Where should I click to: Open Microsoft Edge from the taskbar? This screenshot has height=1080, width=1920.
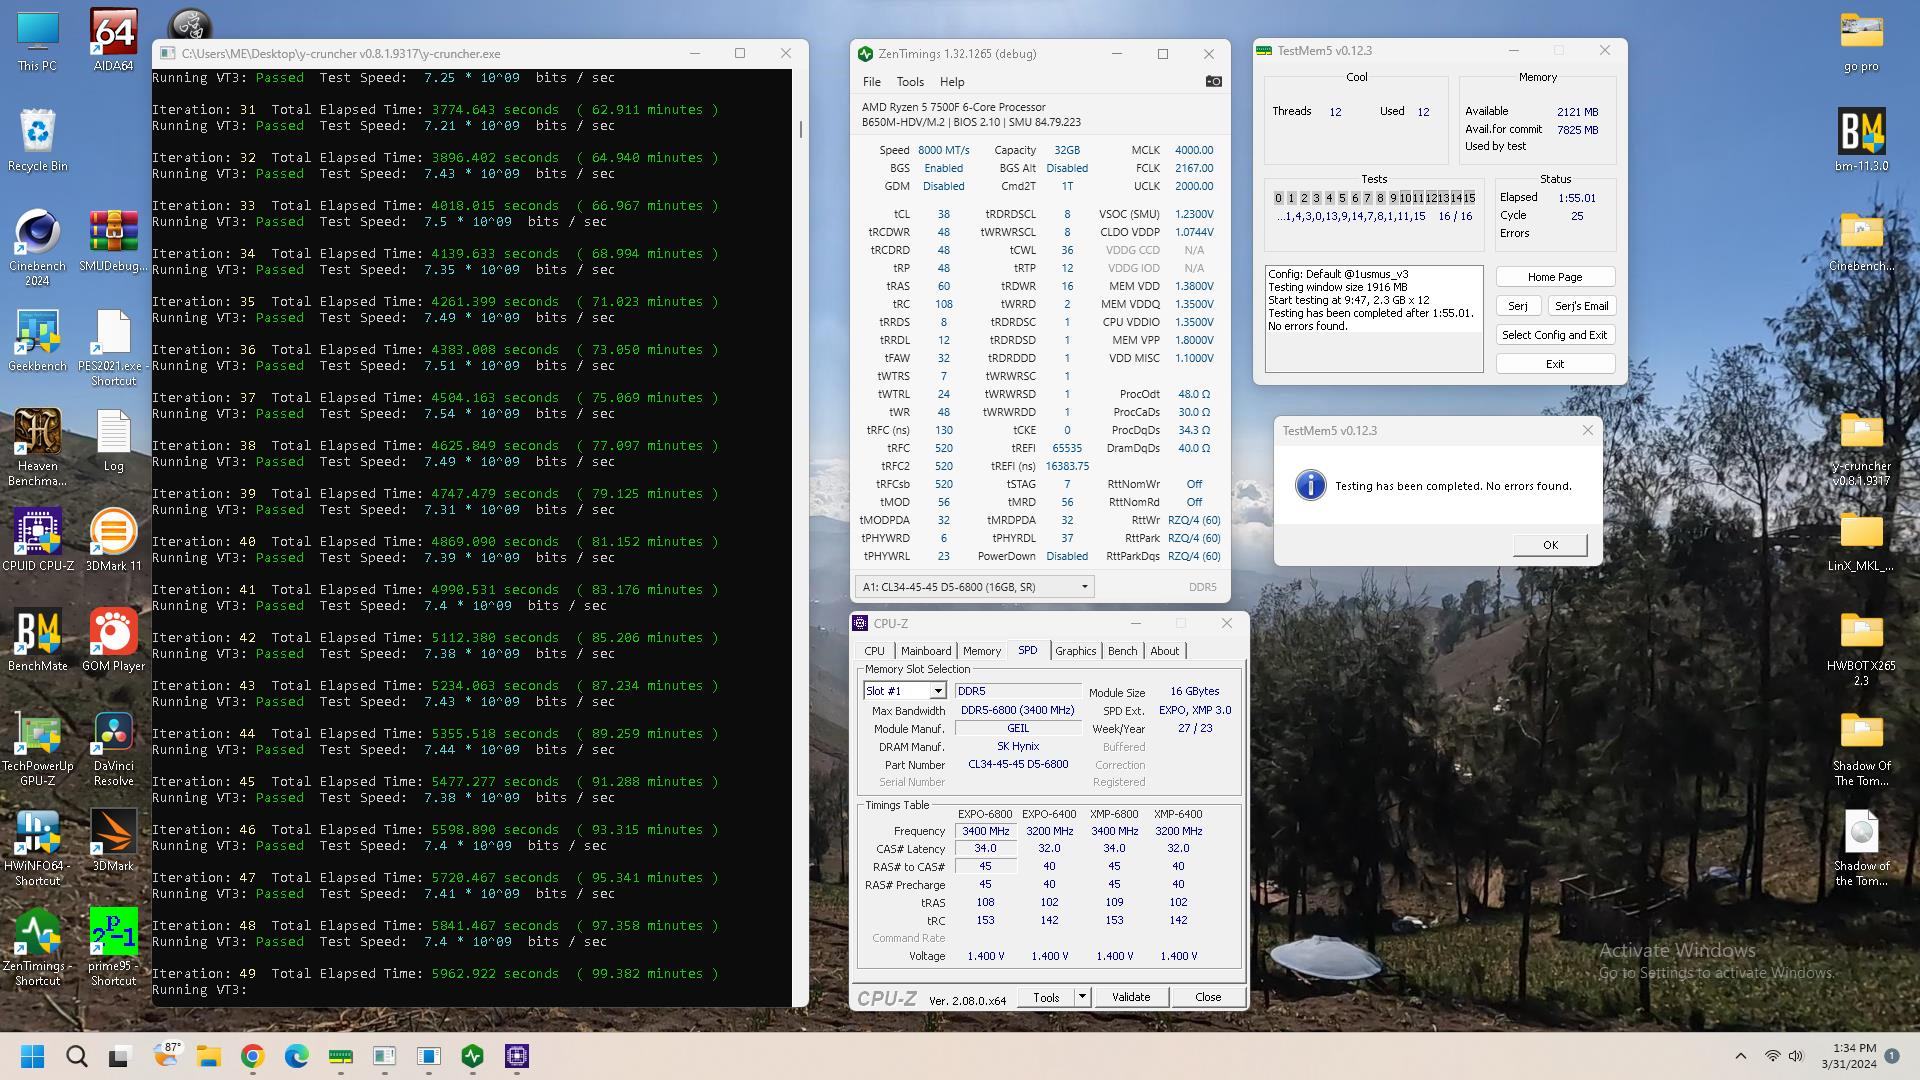coord(296,1056)
